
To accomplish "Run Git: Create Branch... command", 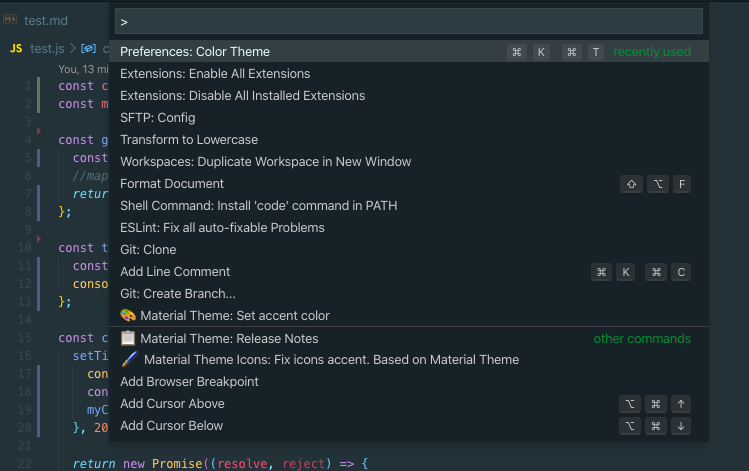I will tap(408, 293).
